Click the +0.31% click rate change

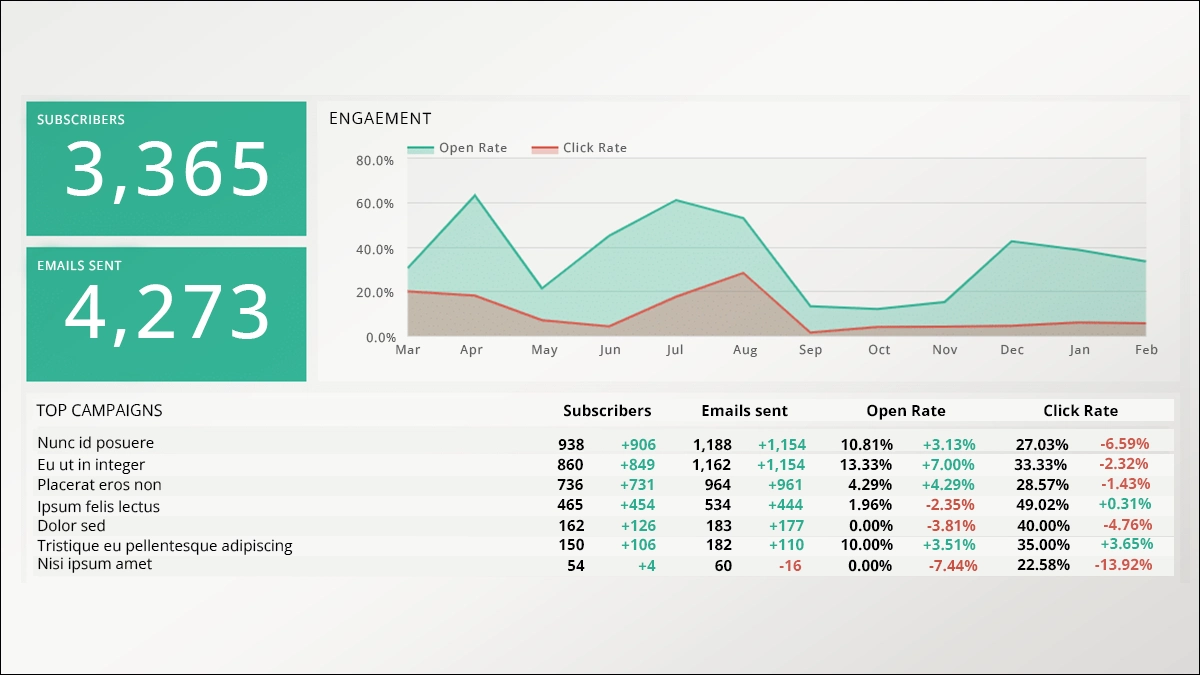(x=1125, y=504)
